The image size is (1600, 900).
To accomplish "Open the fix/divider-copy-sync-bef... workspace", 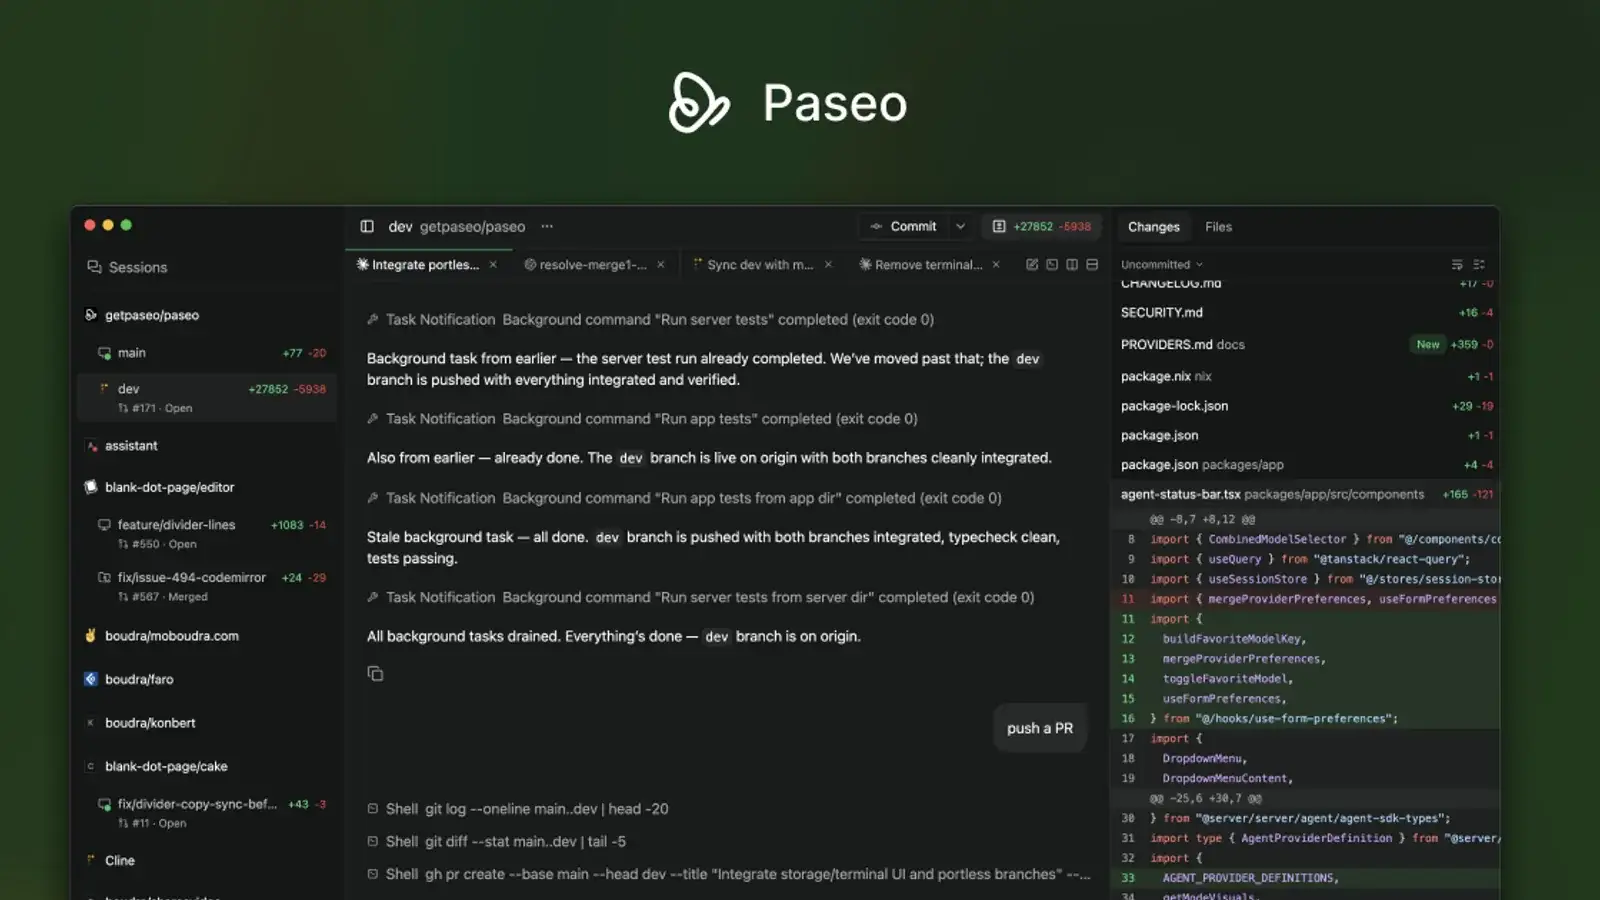I will (207, 813).
